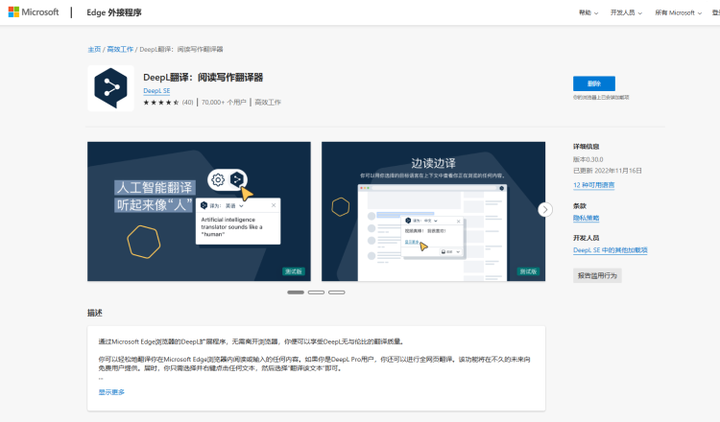Click the 70,000+ 个用户 text

pos(224,102)
